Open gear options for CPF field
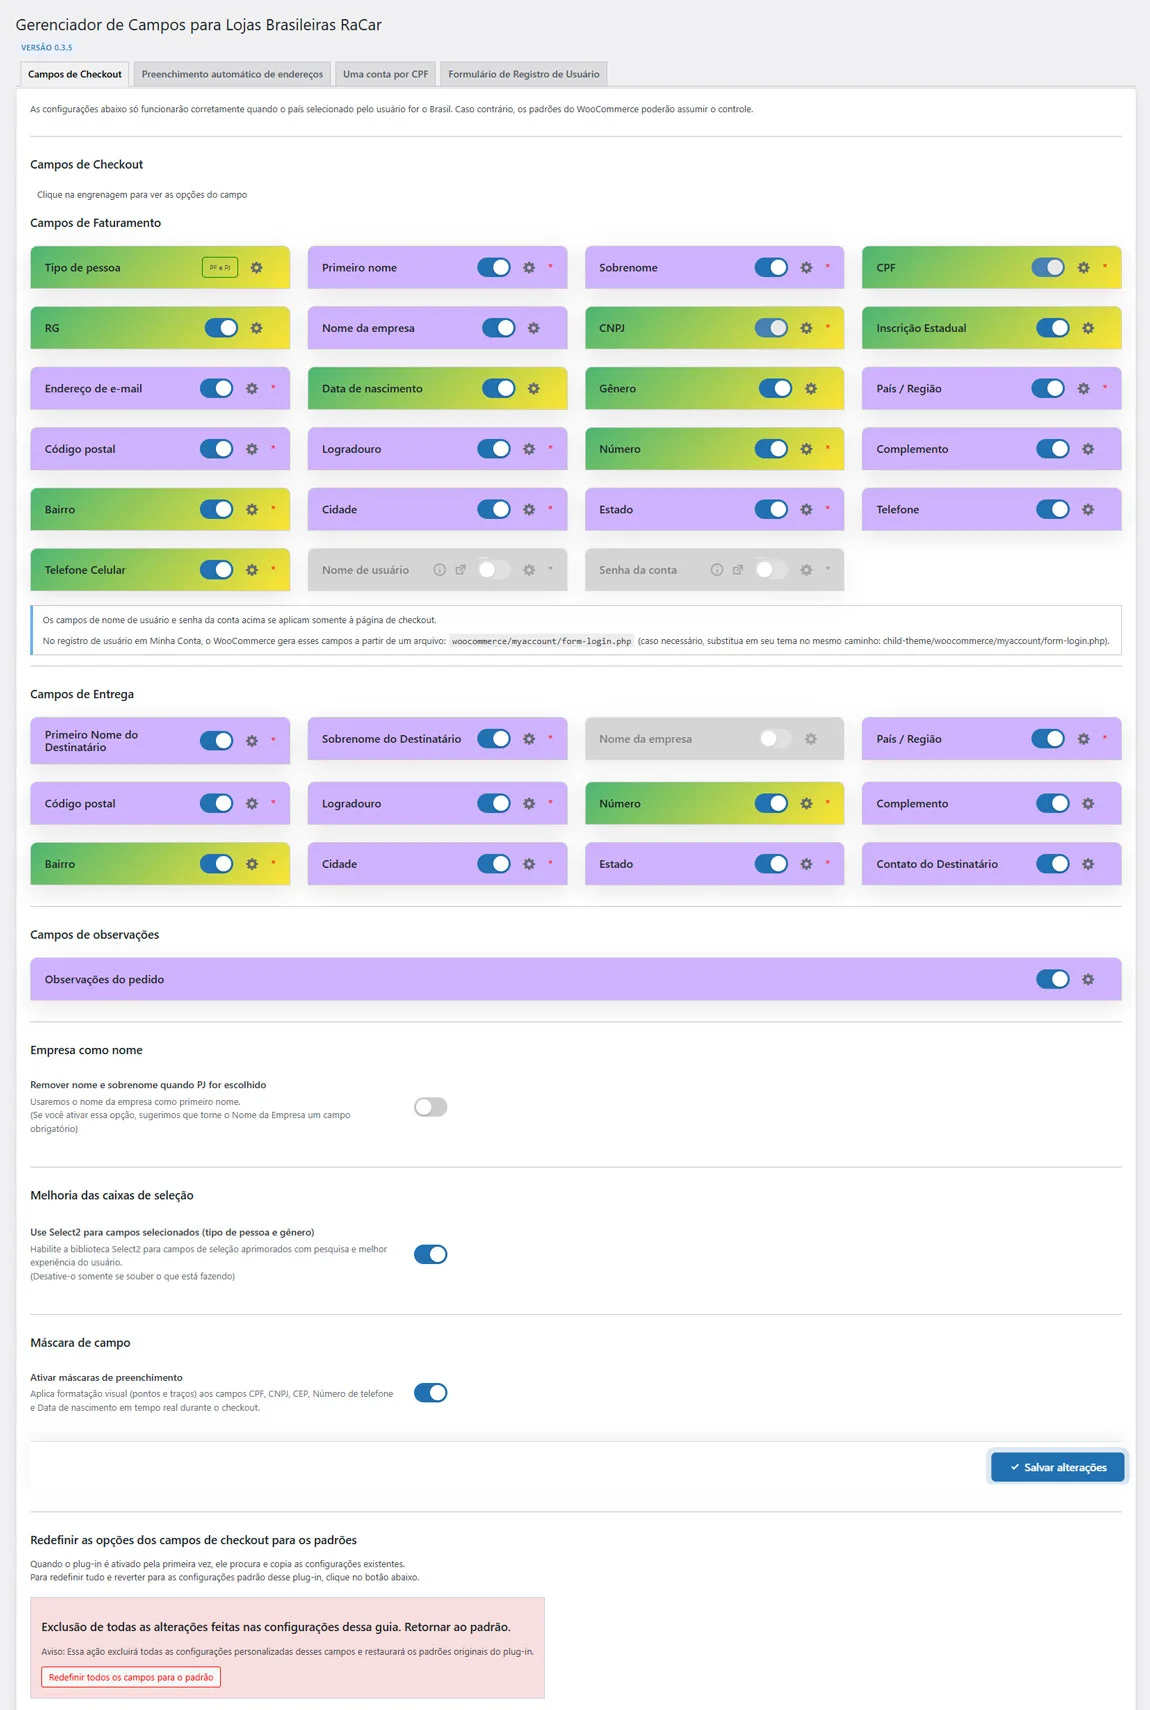Screen dimensions: 1150x1710 [x=1083, y=268]
